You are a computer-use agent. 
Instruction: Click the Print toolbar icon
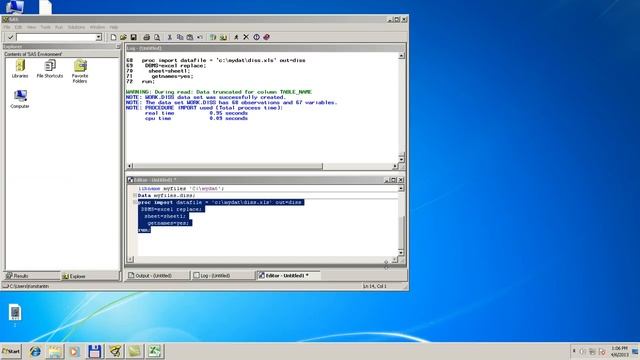pos(147,37)
